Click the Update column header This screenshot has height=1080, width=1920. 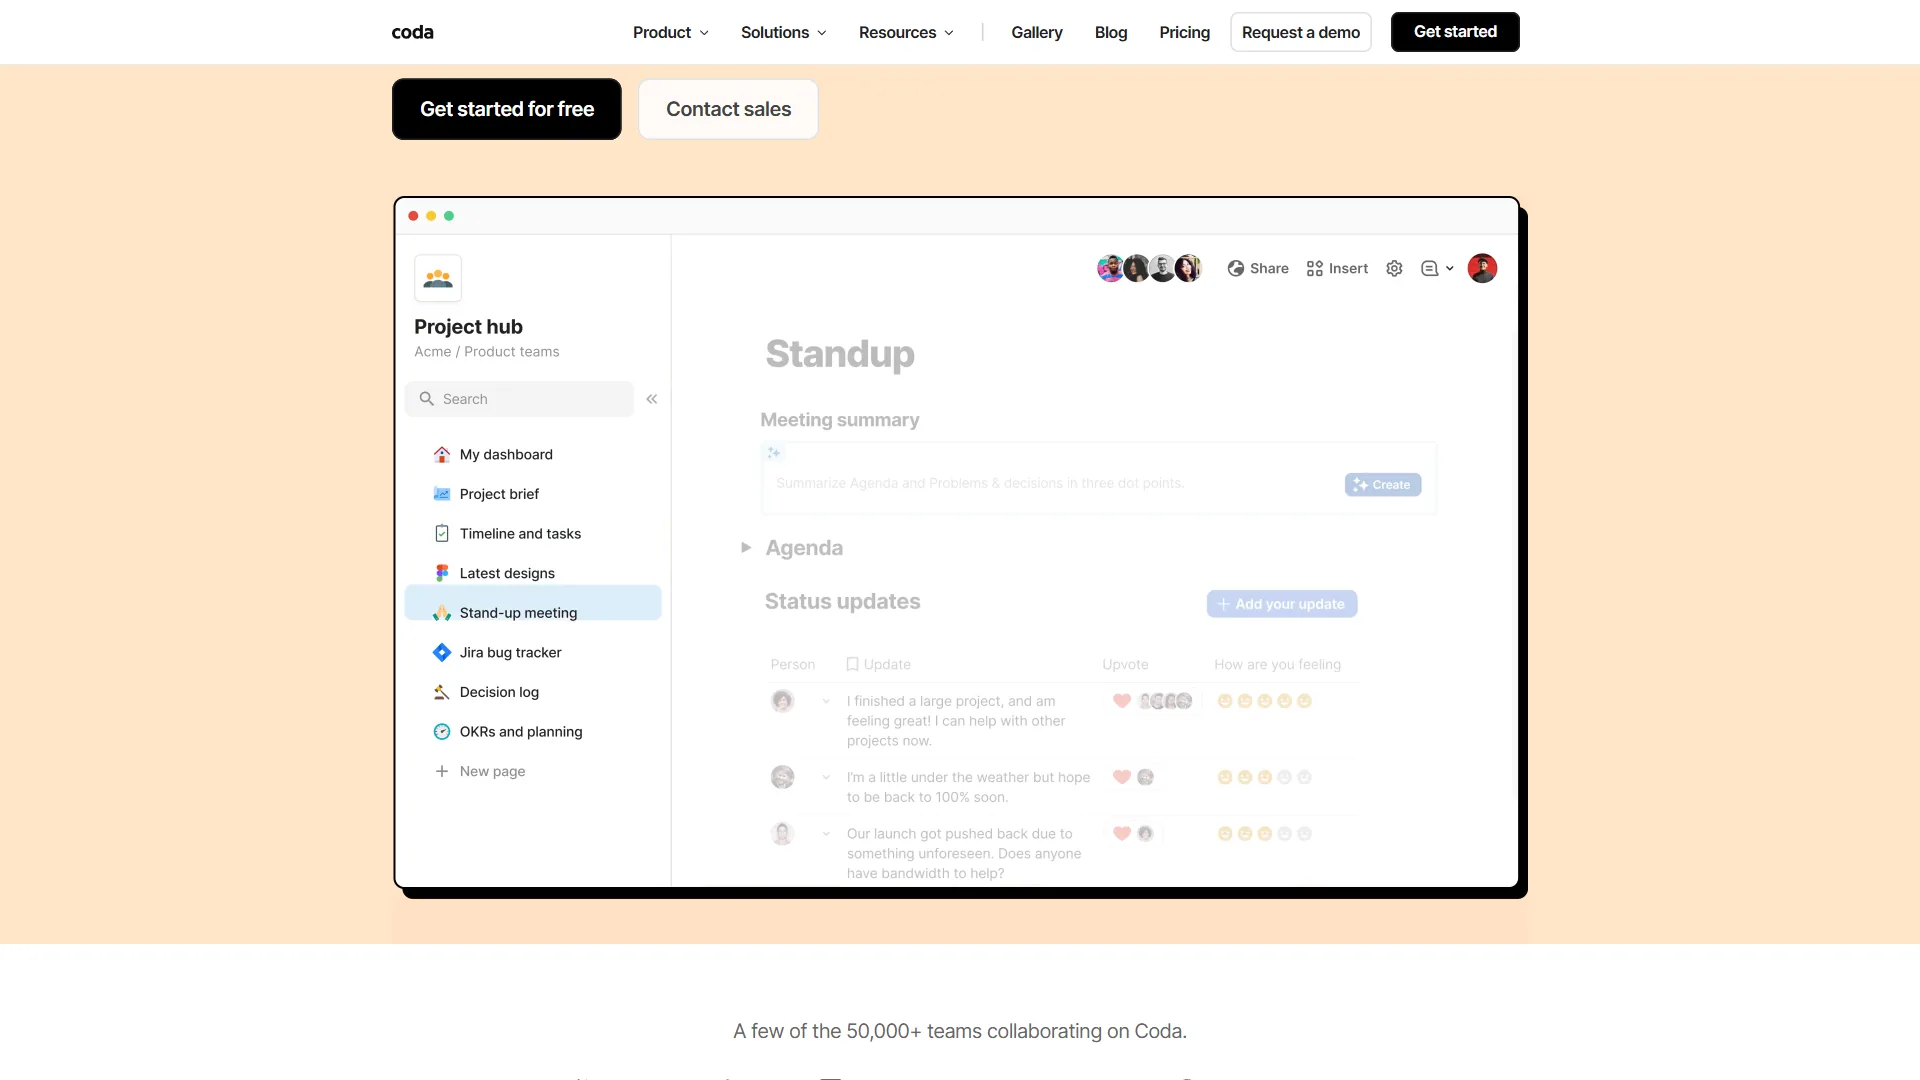point(879,665)
